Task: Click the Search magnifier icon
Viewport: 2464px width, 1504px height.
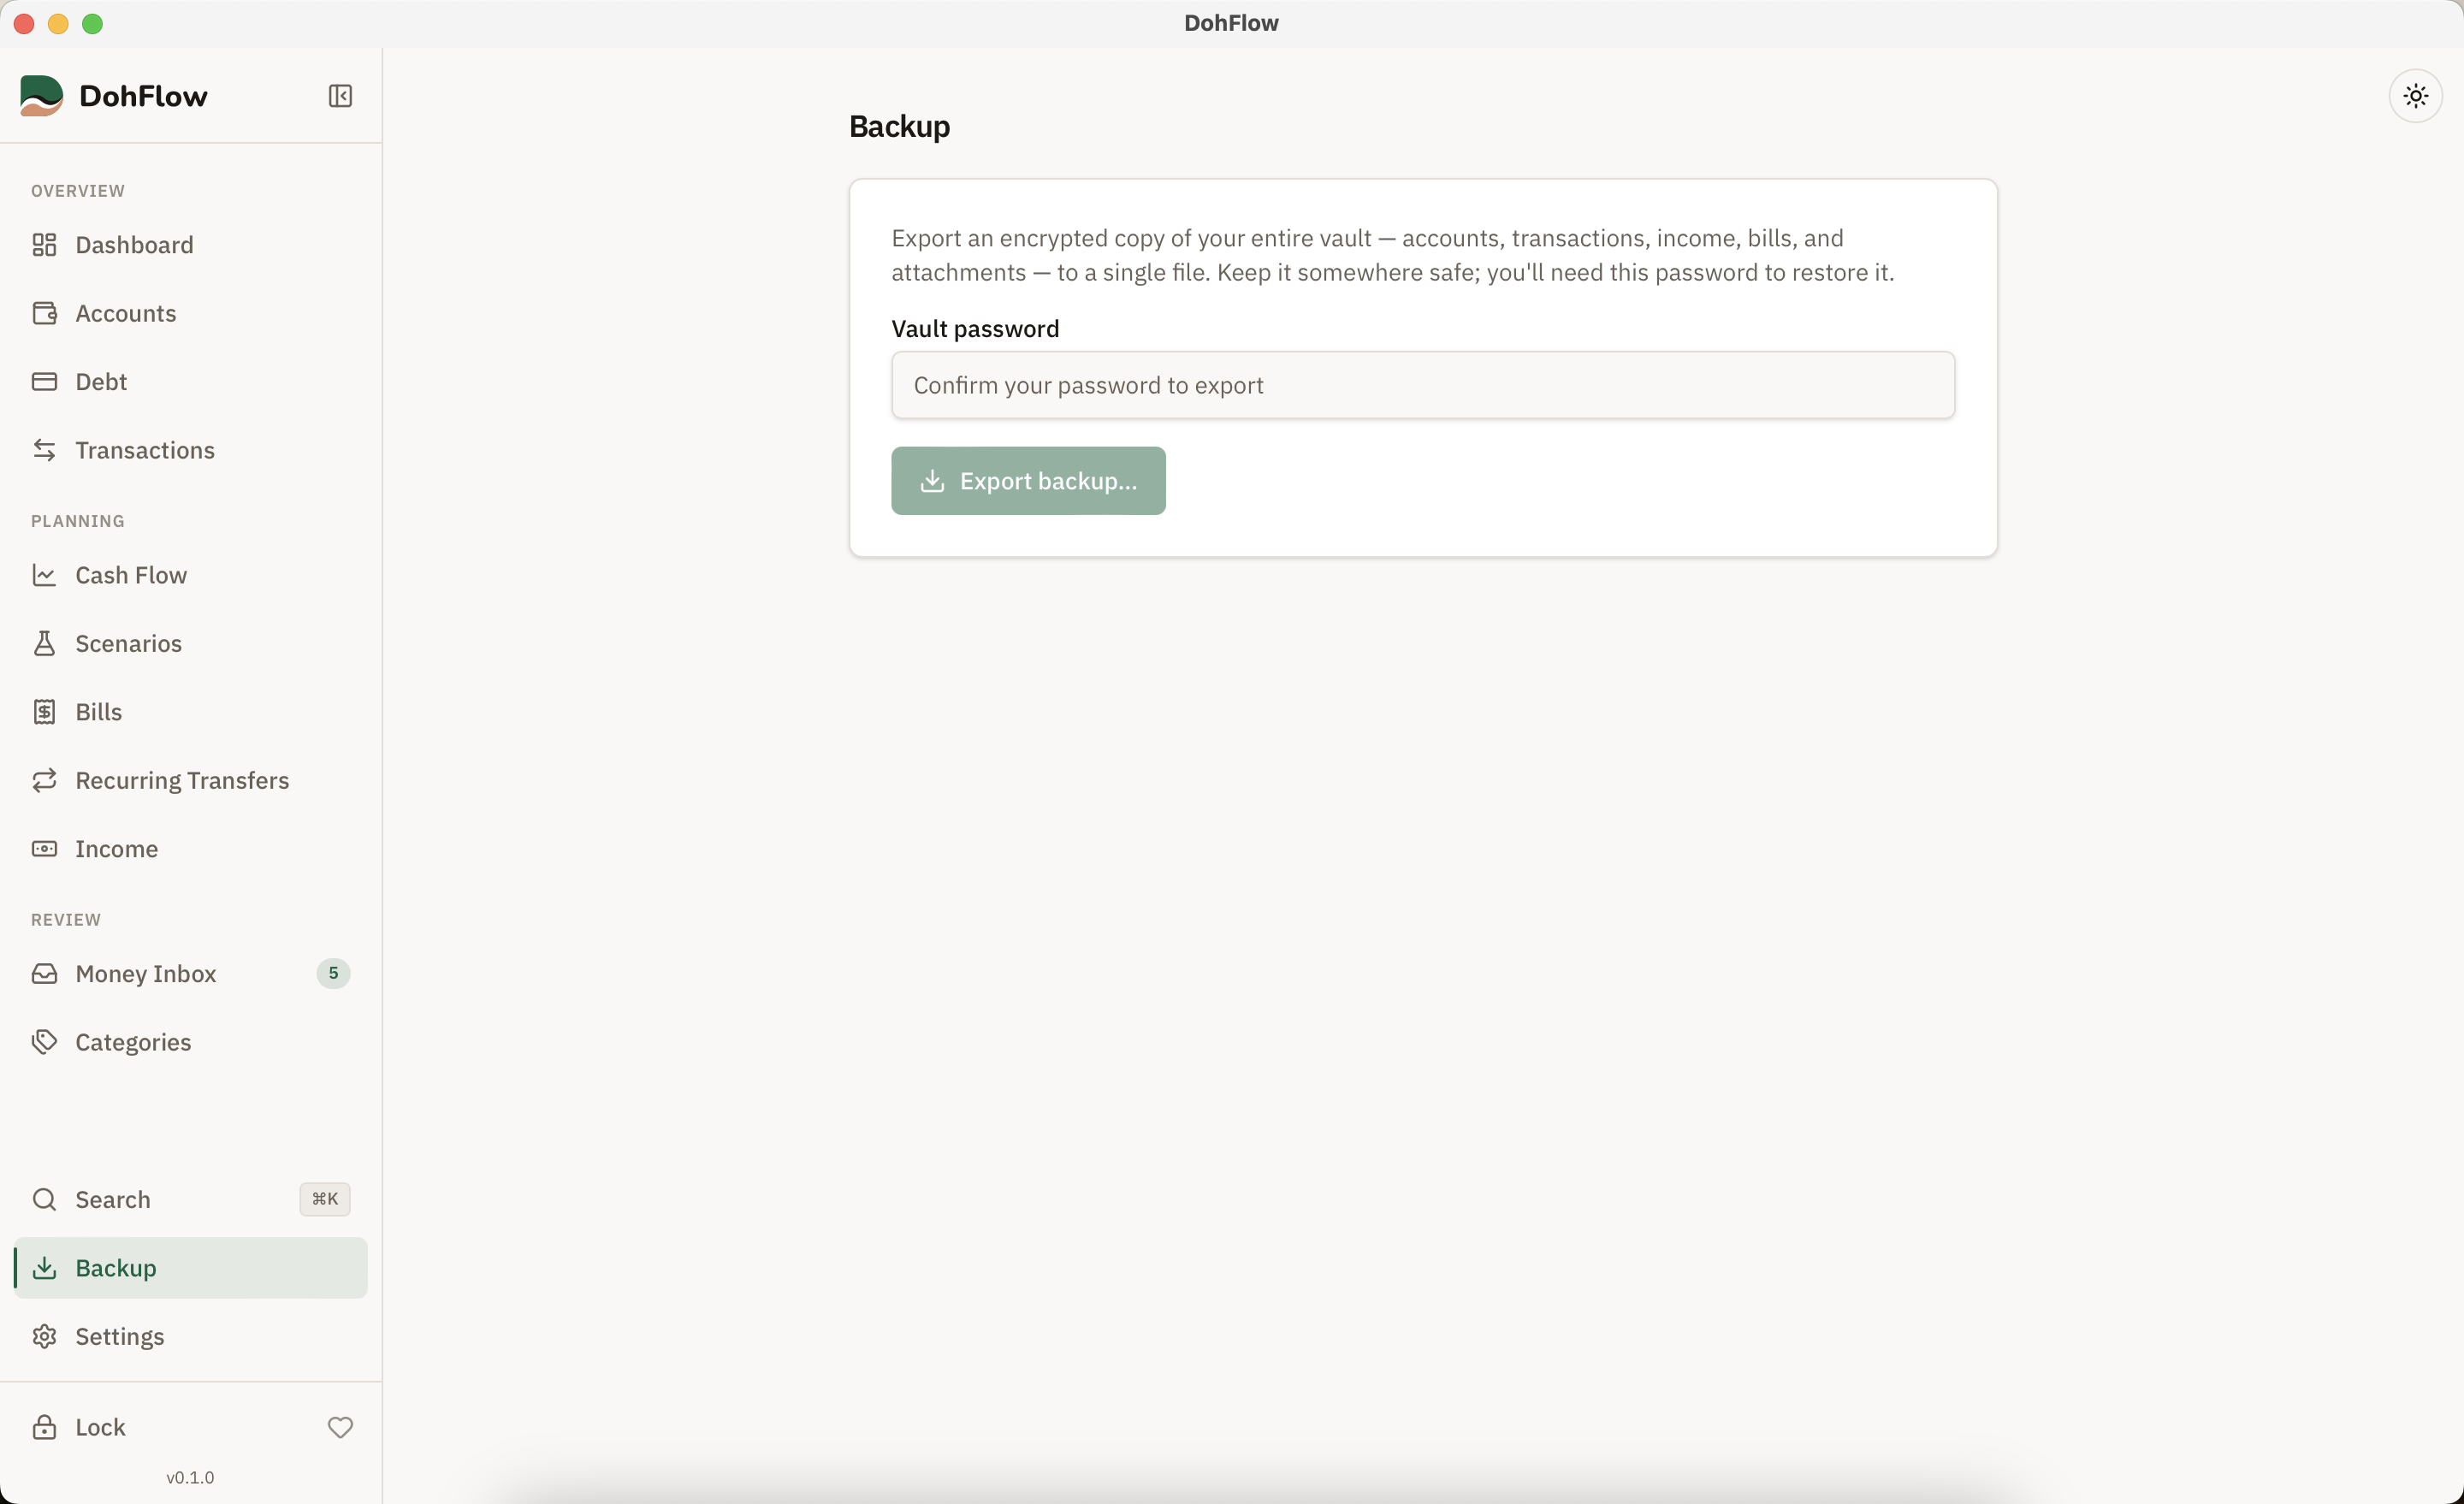Action: click(44, 1199)
